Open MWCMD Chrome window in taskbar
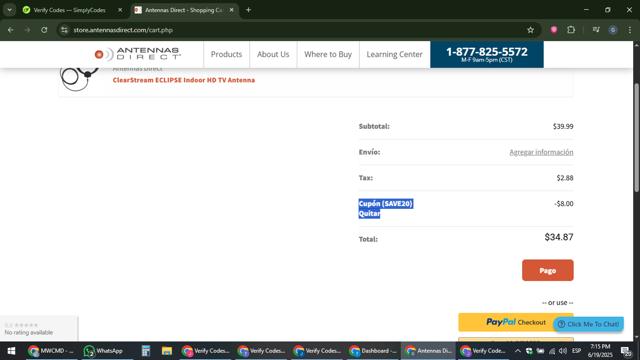640x360 pixels. click(x=51, y=351)
